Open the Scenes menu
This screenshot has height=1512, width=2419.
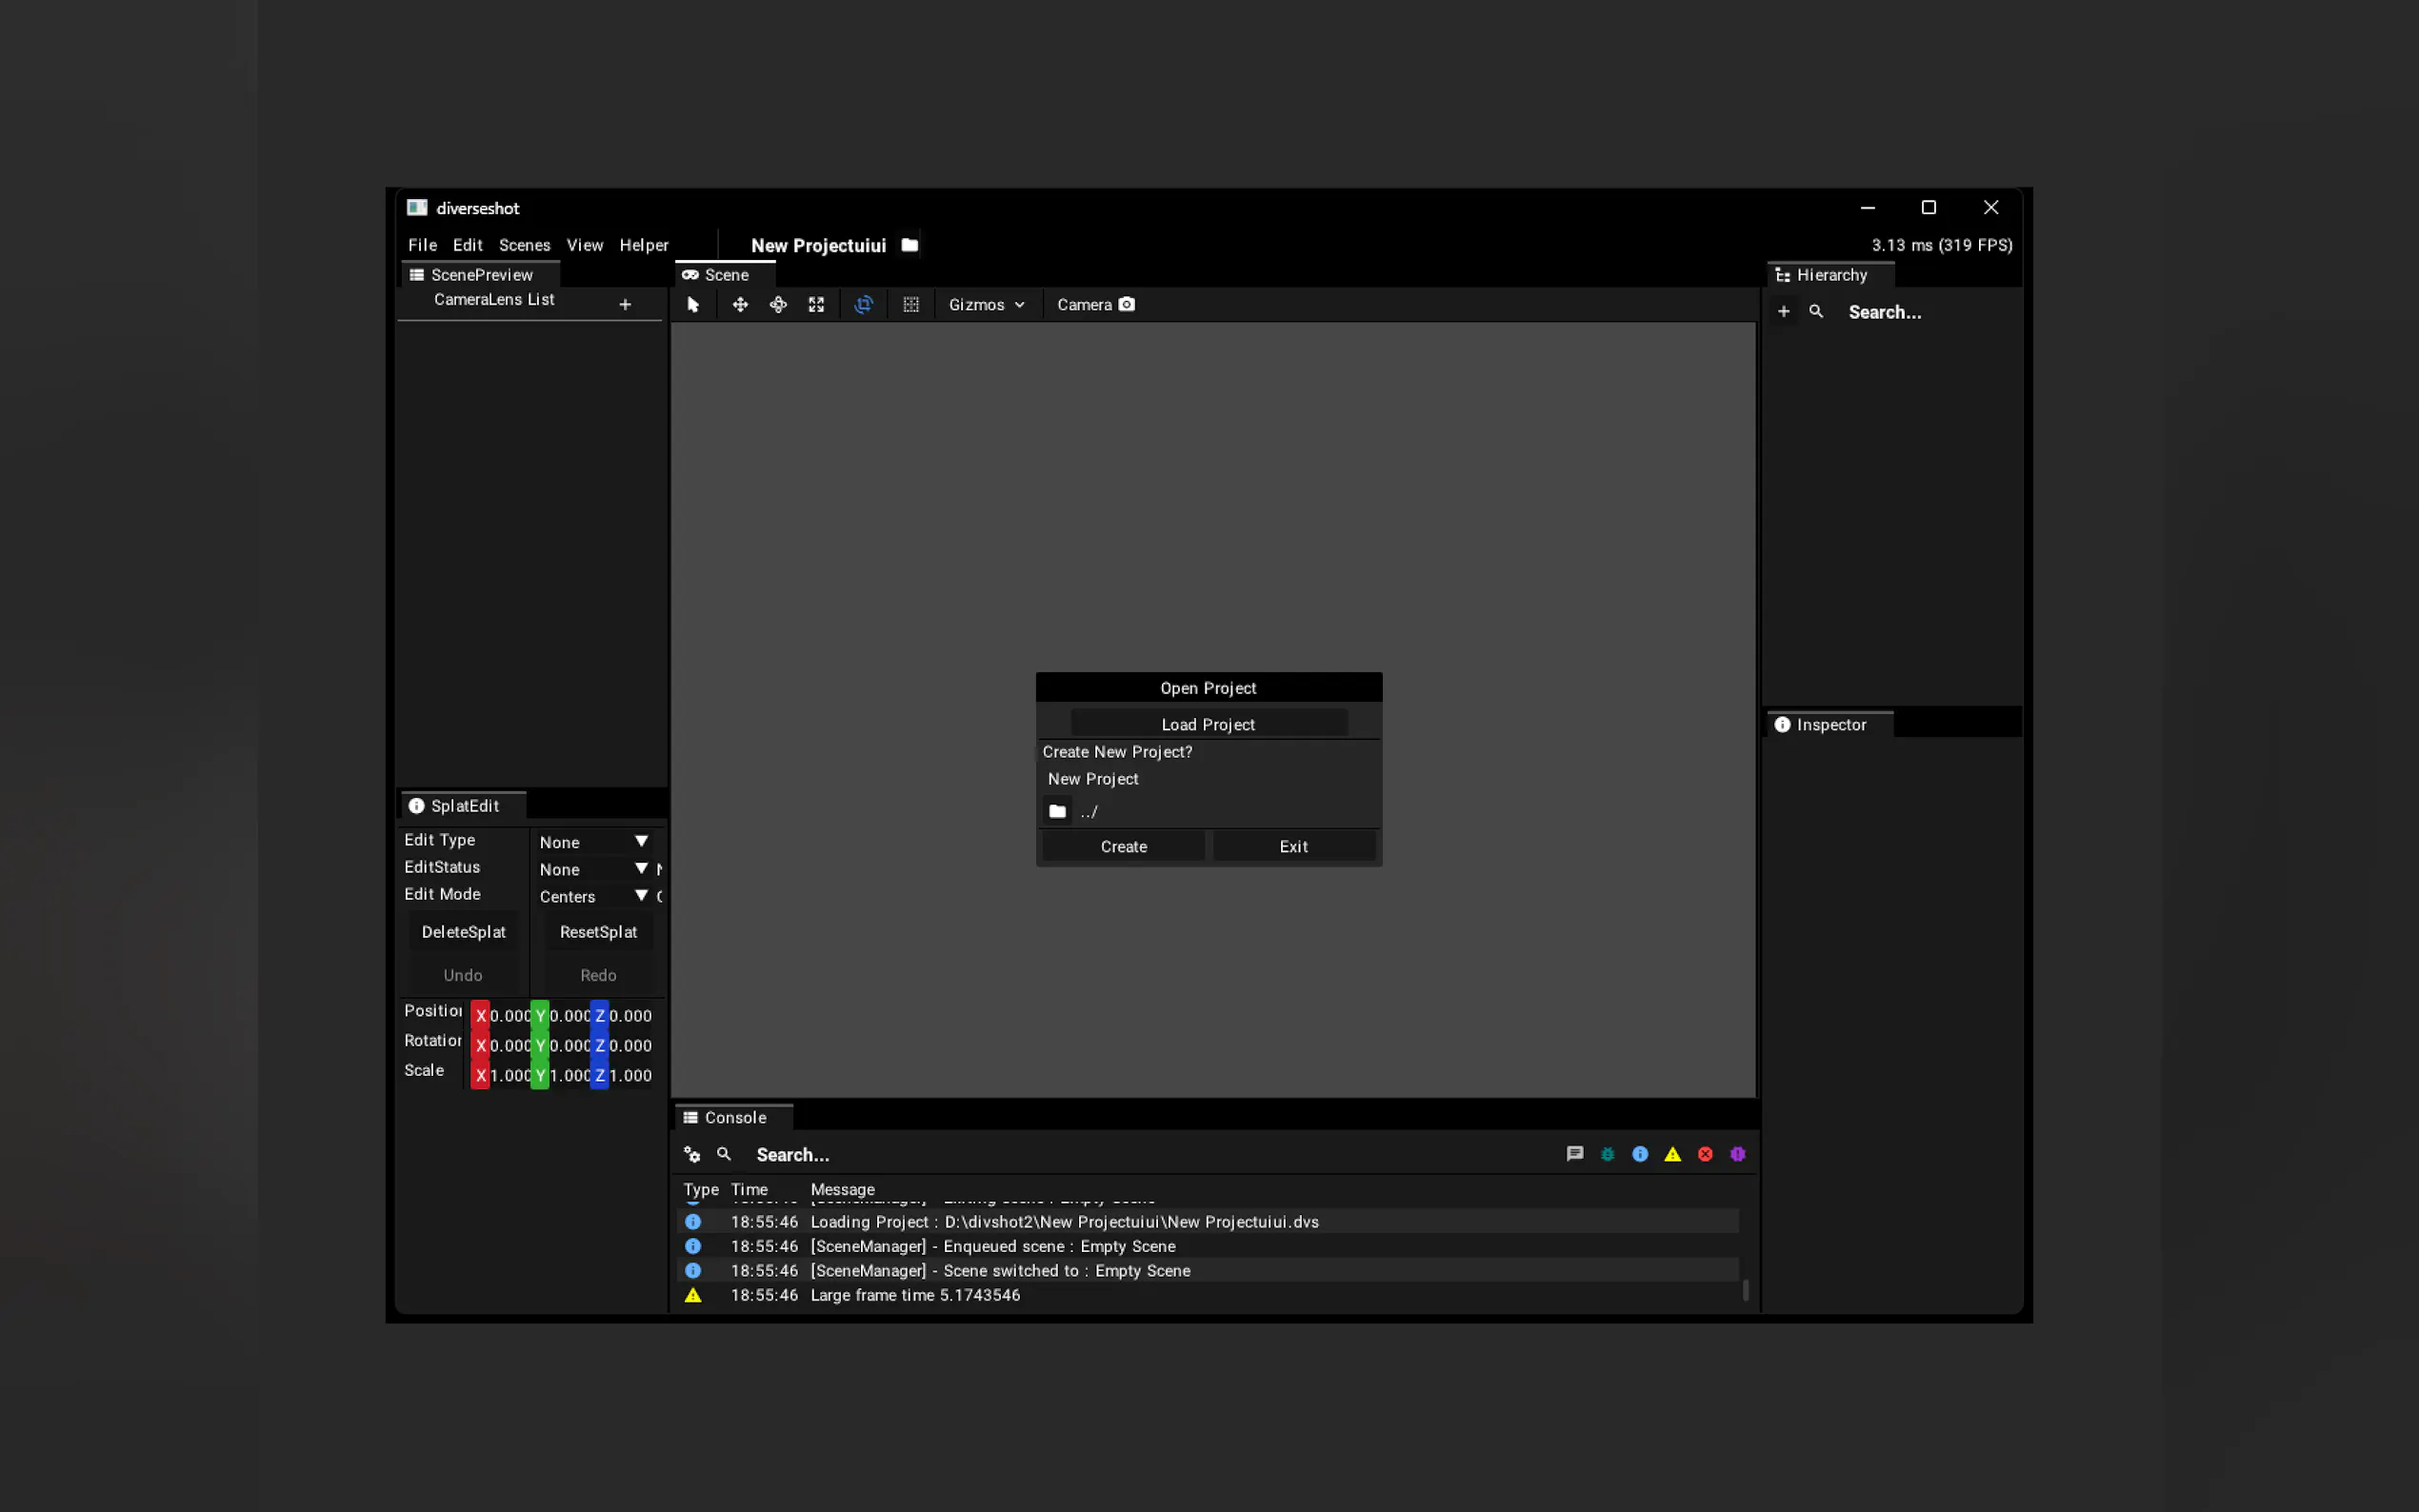point(524,245)
